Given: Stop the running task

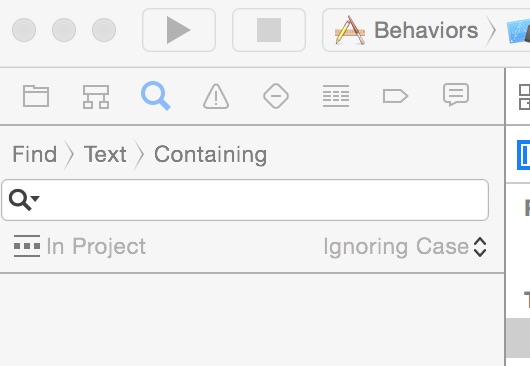Looking at the screenshot, I should click(x=269, y=30).
